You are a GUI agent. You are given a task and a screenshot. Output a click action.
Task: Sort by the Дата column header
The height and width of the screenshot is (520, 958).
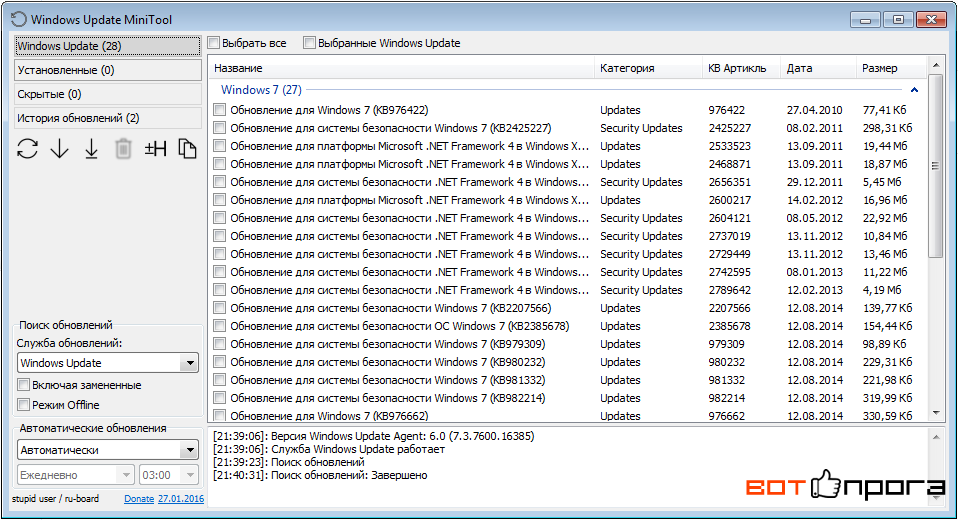pyautogui.click(x=818, y=68)
